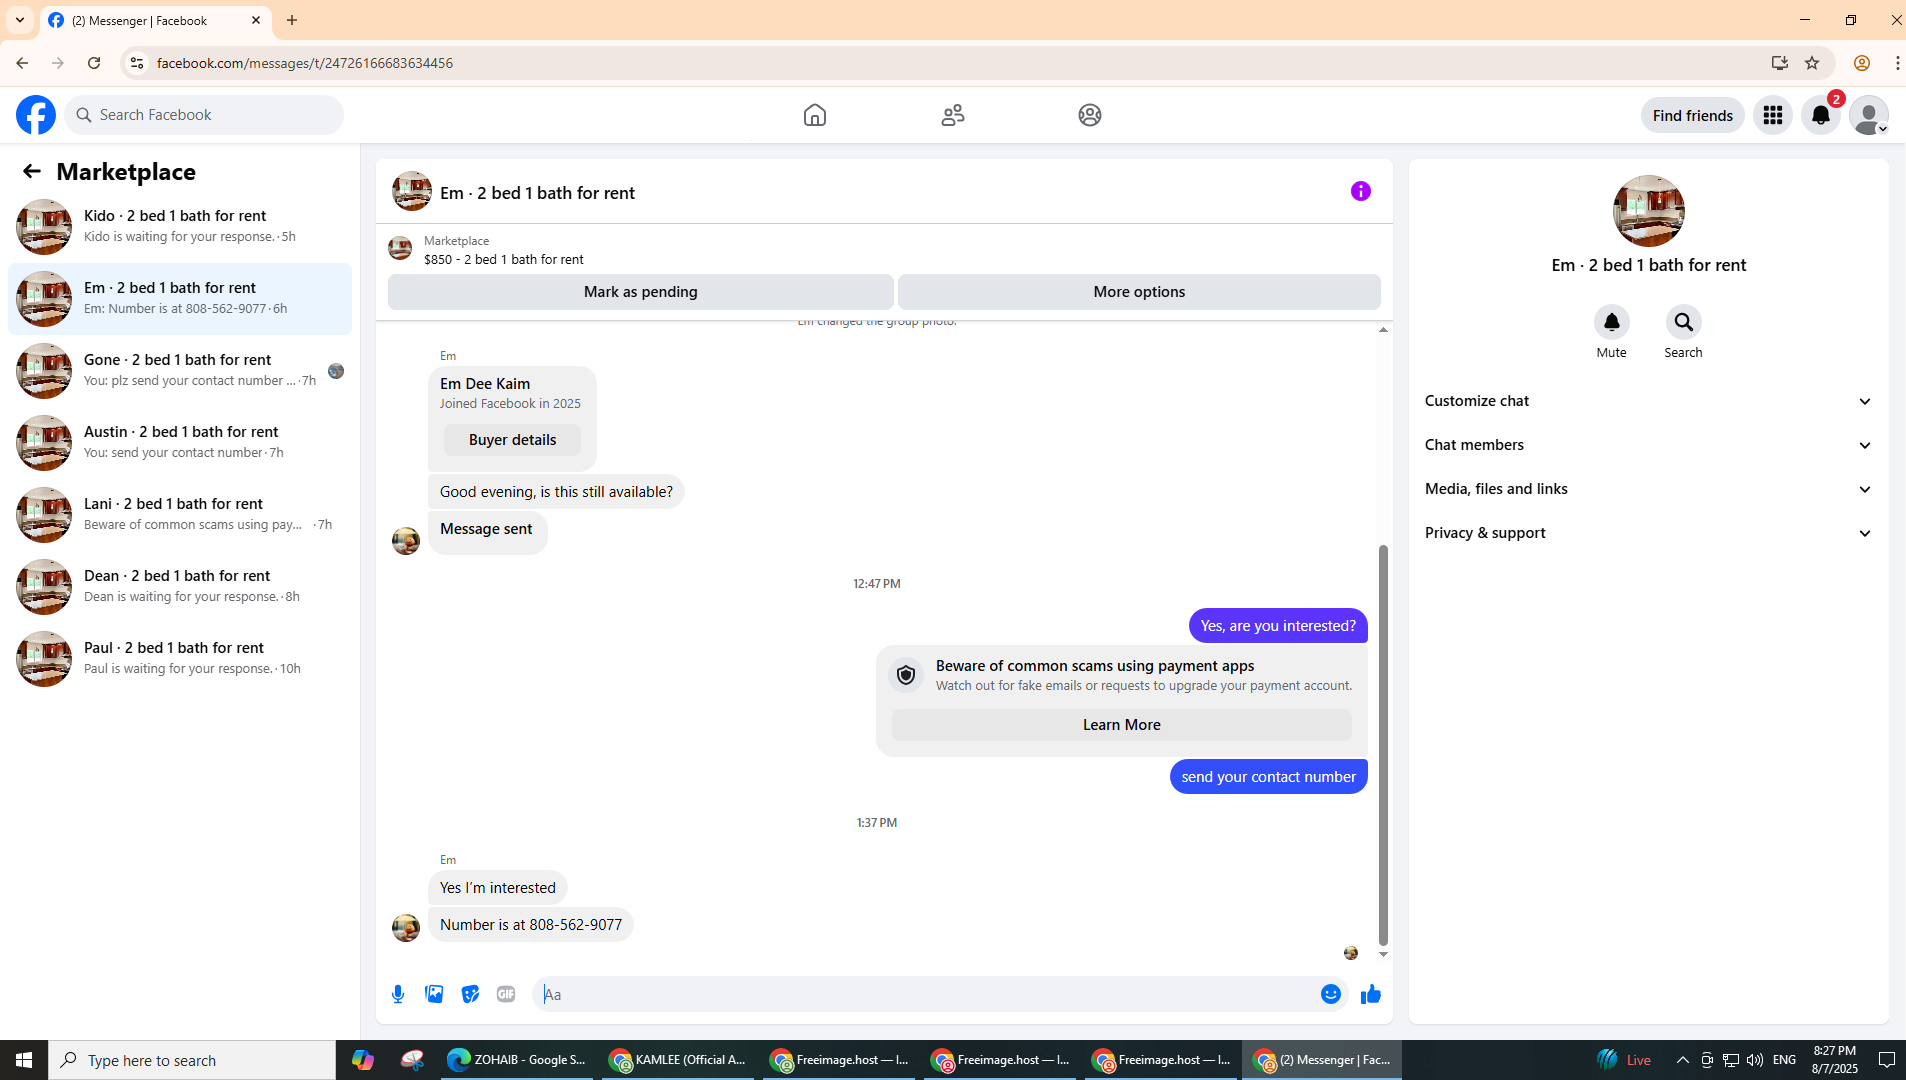Image resolution: width=1906 pixels, height=1080 pixels.
Task: View Buyer details for Em Dee Kaim
Action: (x=512, y=440)
